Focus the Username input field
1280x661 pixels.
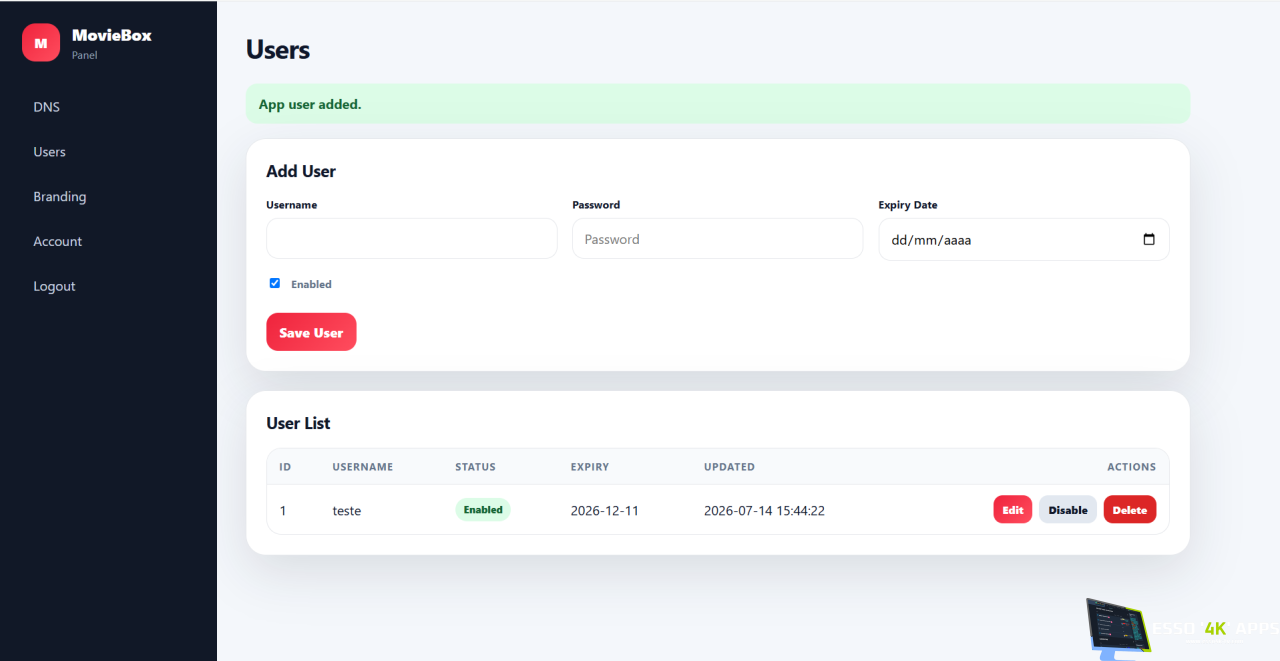pos(412,239)
